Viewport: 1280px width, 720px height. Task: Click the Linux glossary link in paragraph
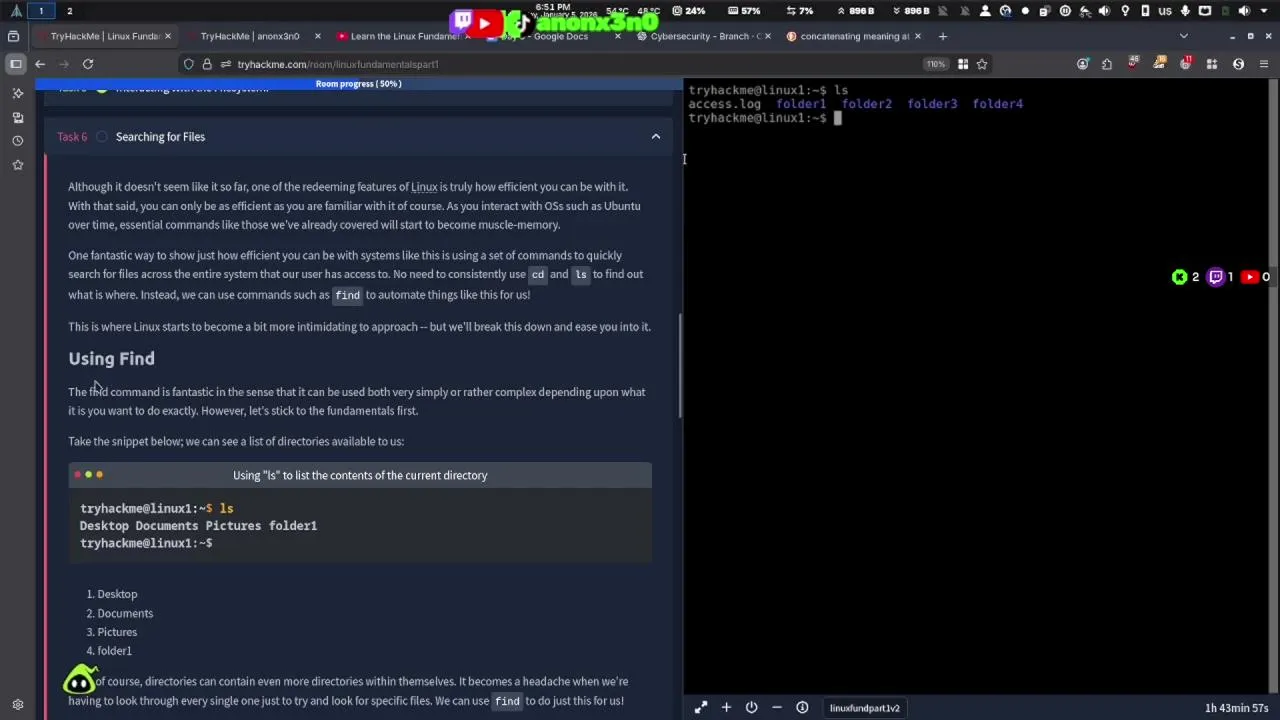coord(424,187)
